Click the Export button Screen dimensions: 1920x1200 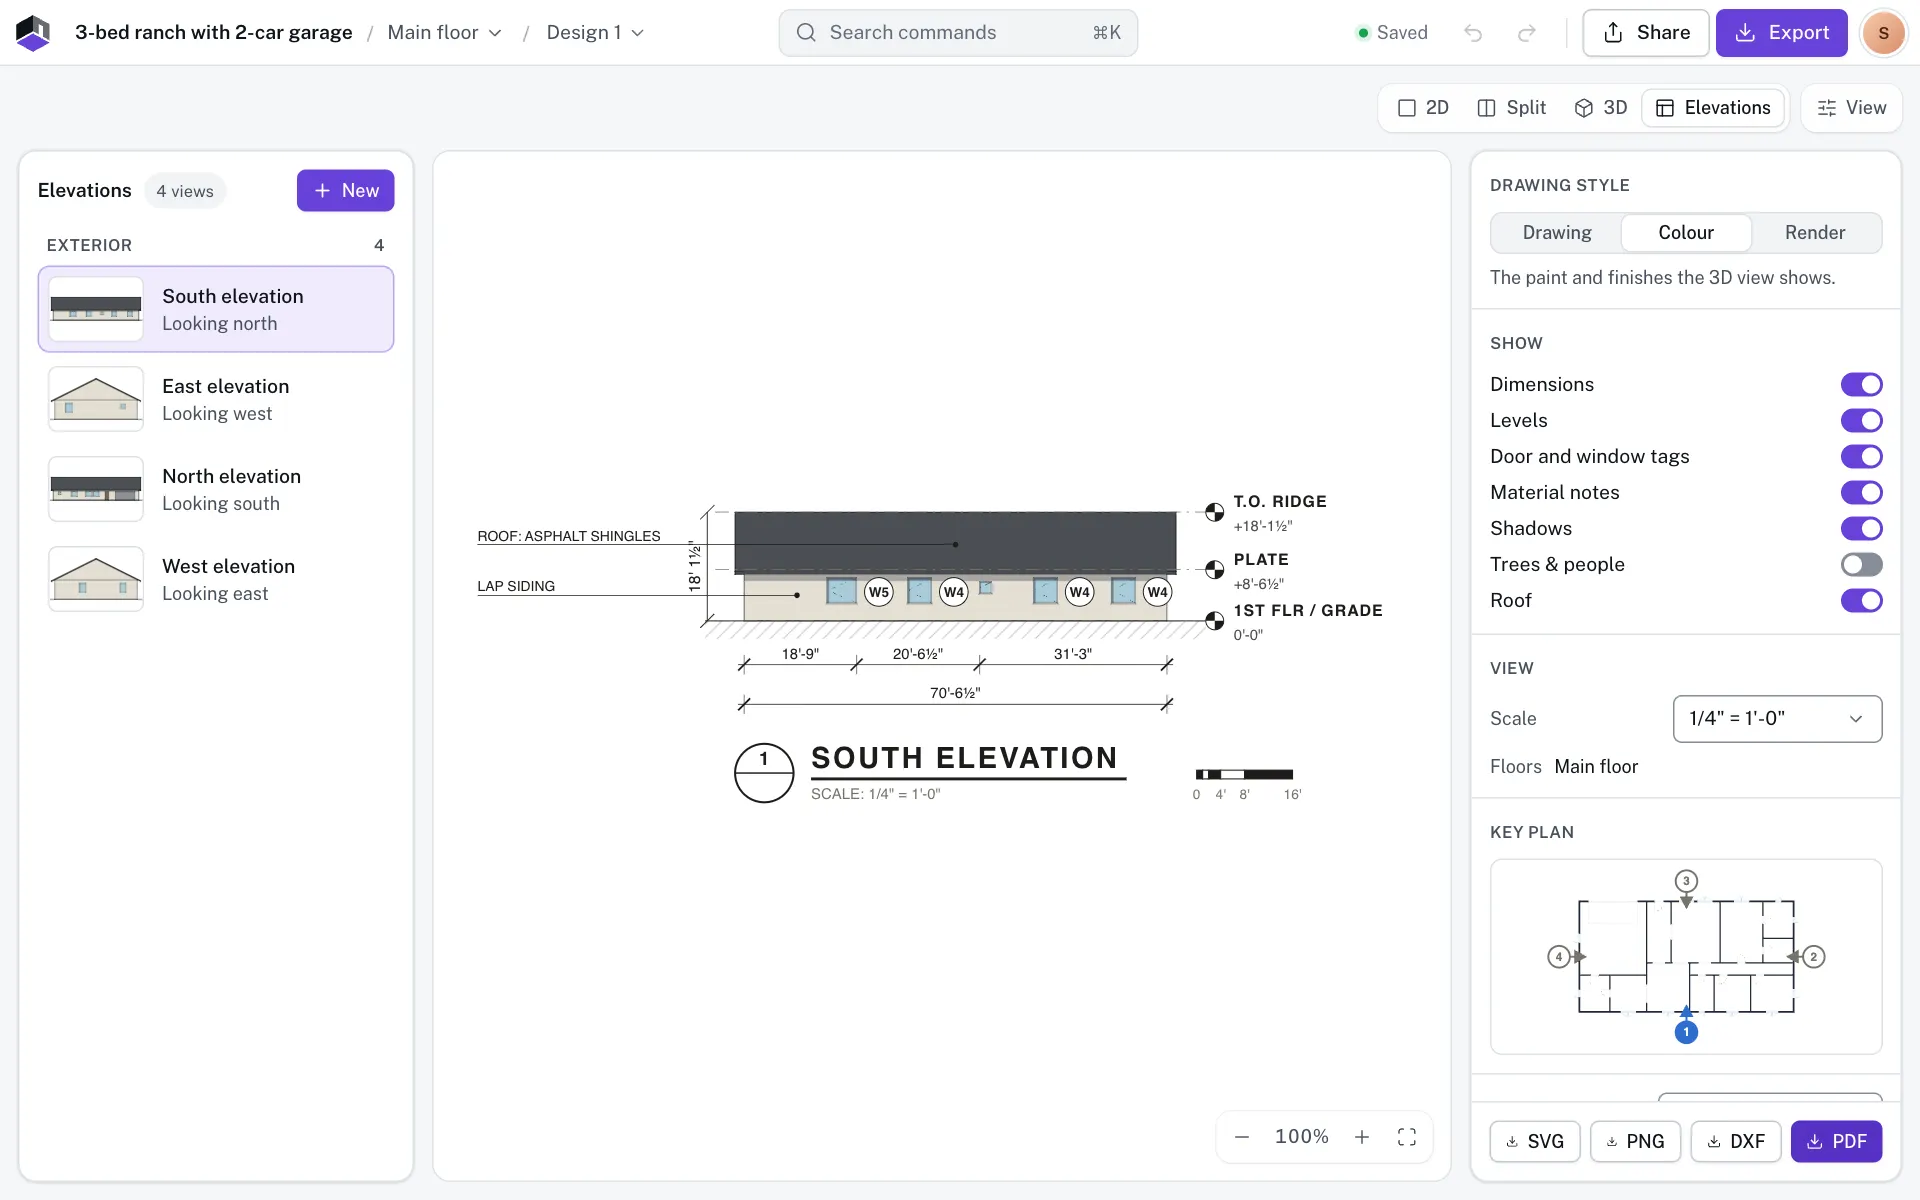coord(1781,33)
